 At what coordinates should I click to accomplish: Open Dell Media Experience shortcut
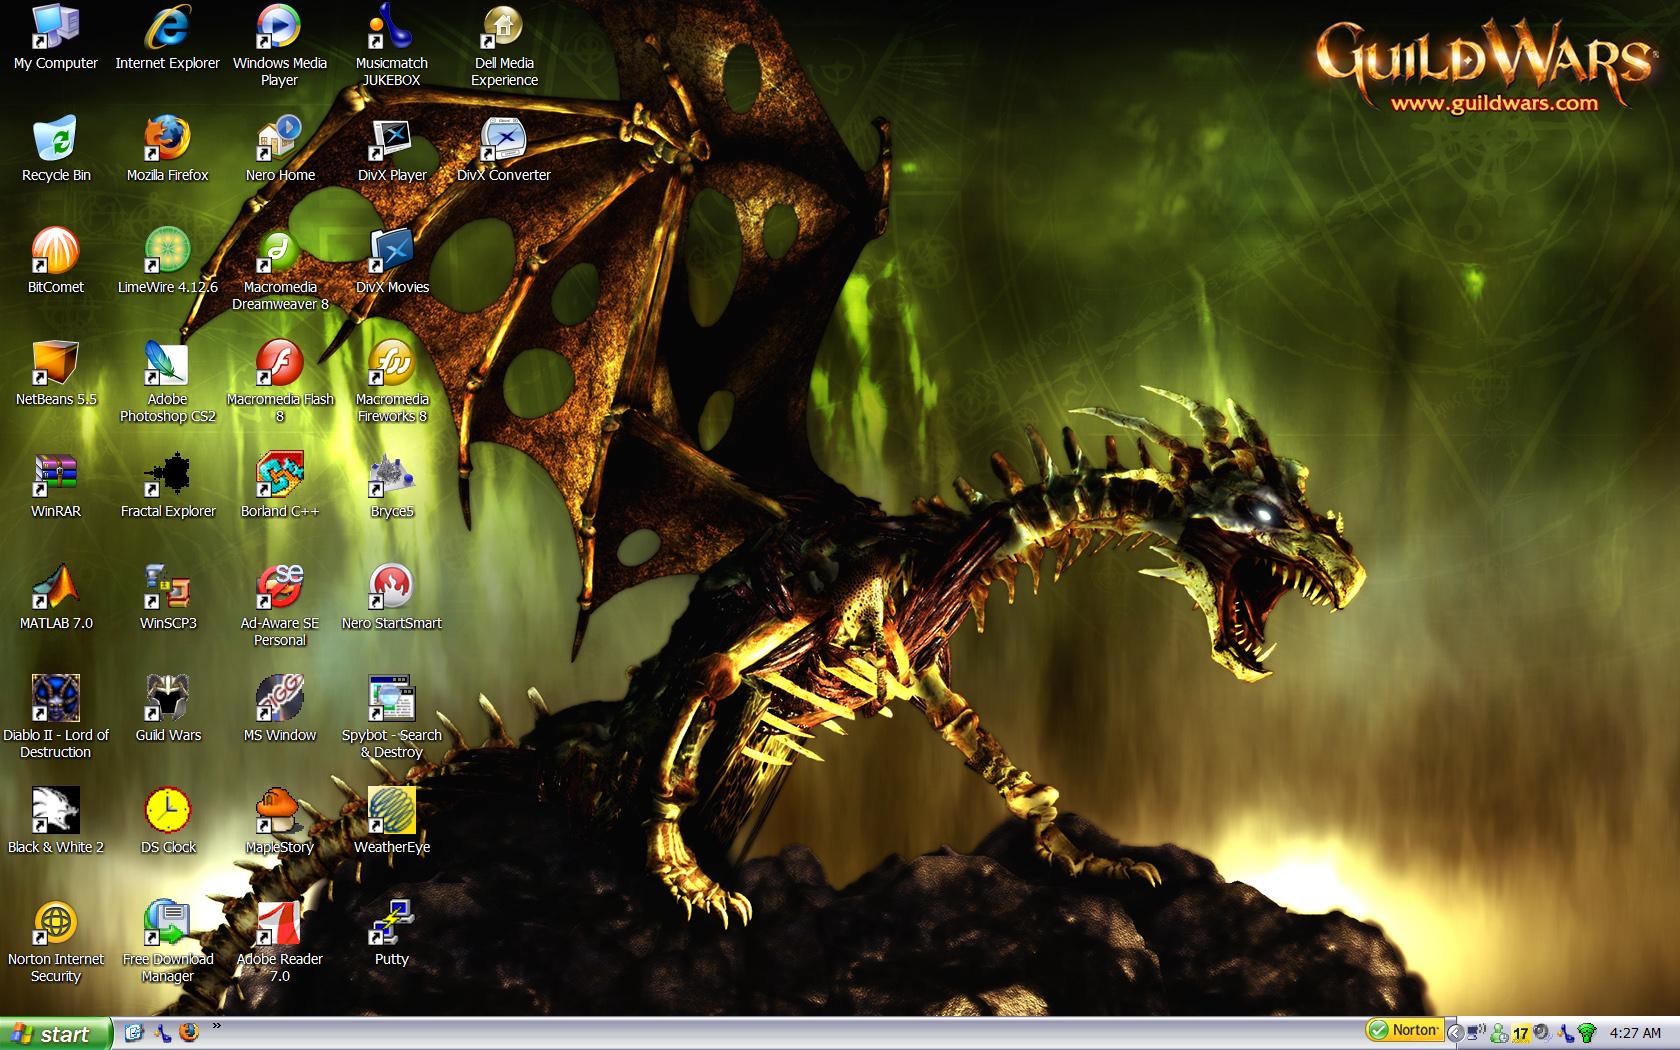click(504, 47)
